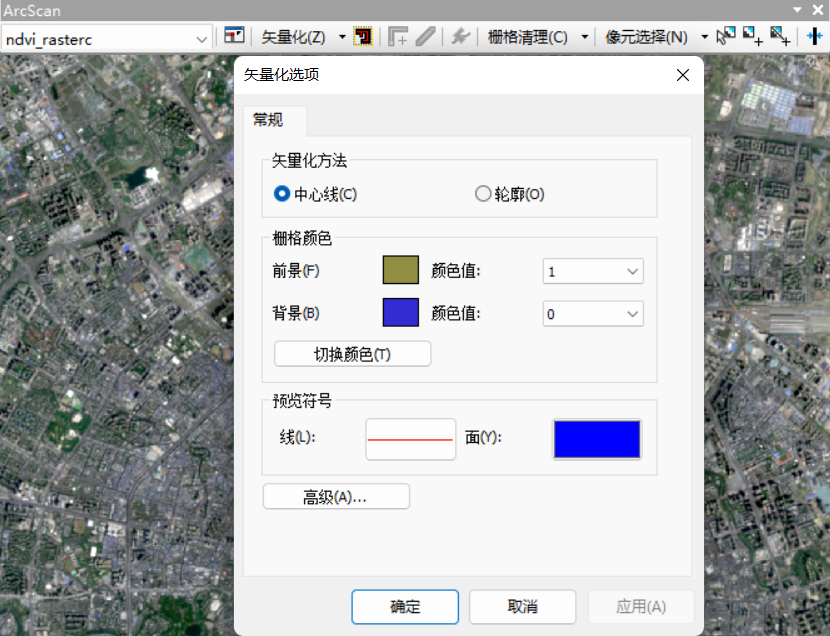Click the 背景(B) label
The height and width of the screenshot is (636, 830).
coord(295,313)
